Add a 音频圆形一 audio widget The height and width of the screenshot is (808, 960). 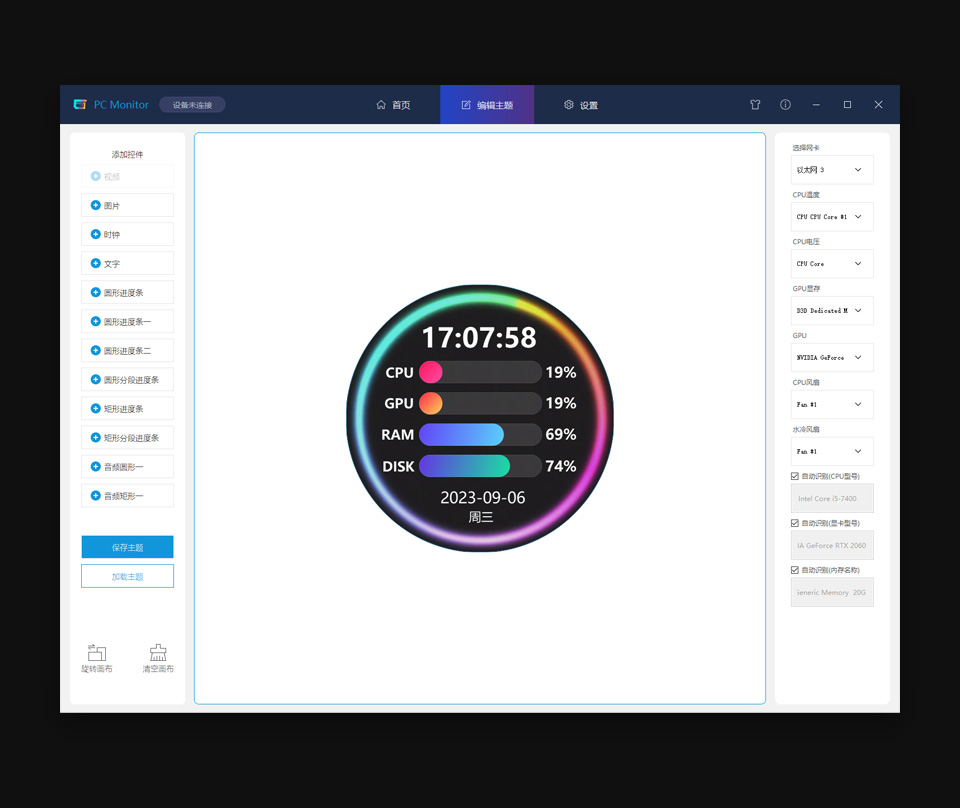(x=127, y=467)
